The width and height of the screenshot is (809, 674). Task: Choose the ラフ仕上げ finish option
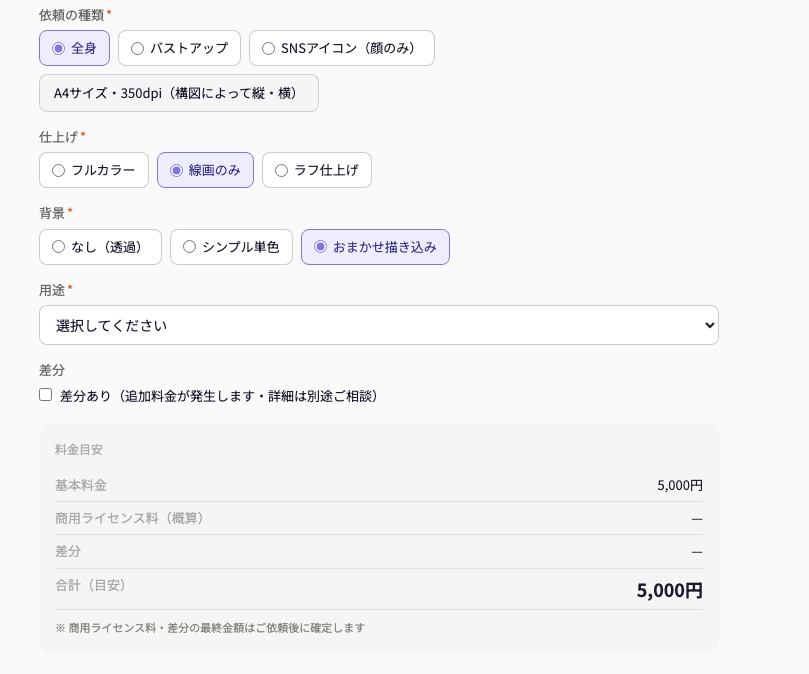[x=317, y=170]
